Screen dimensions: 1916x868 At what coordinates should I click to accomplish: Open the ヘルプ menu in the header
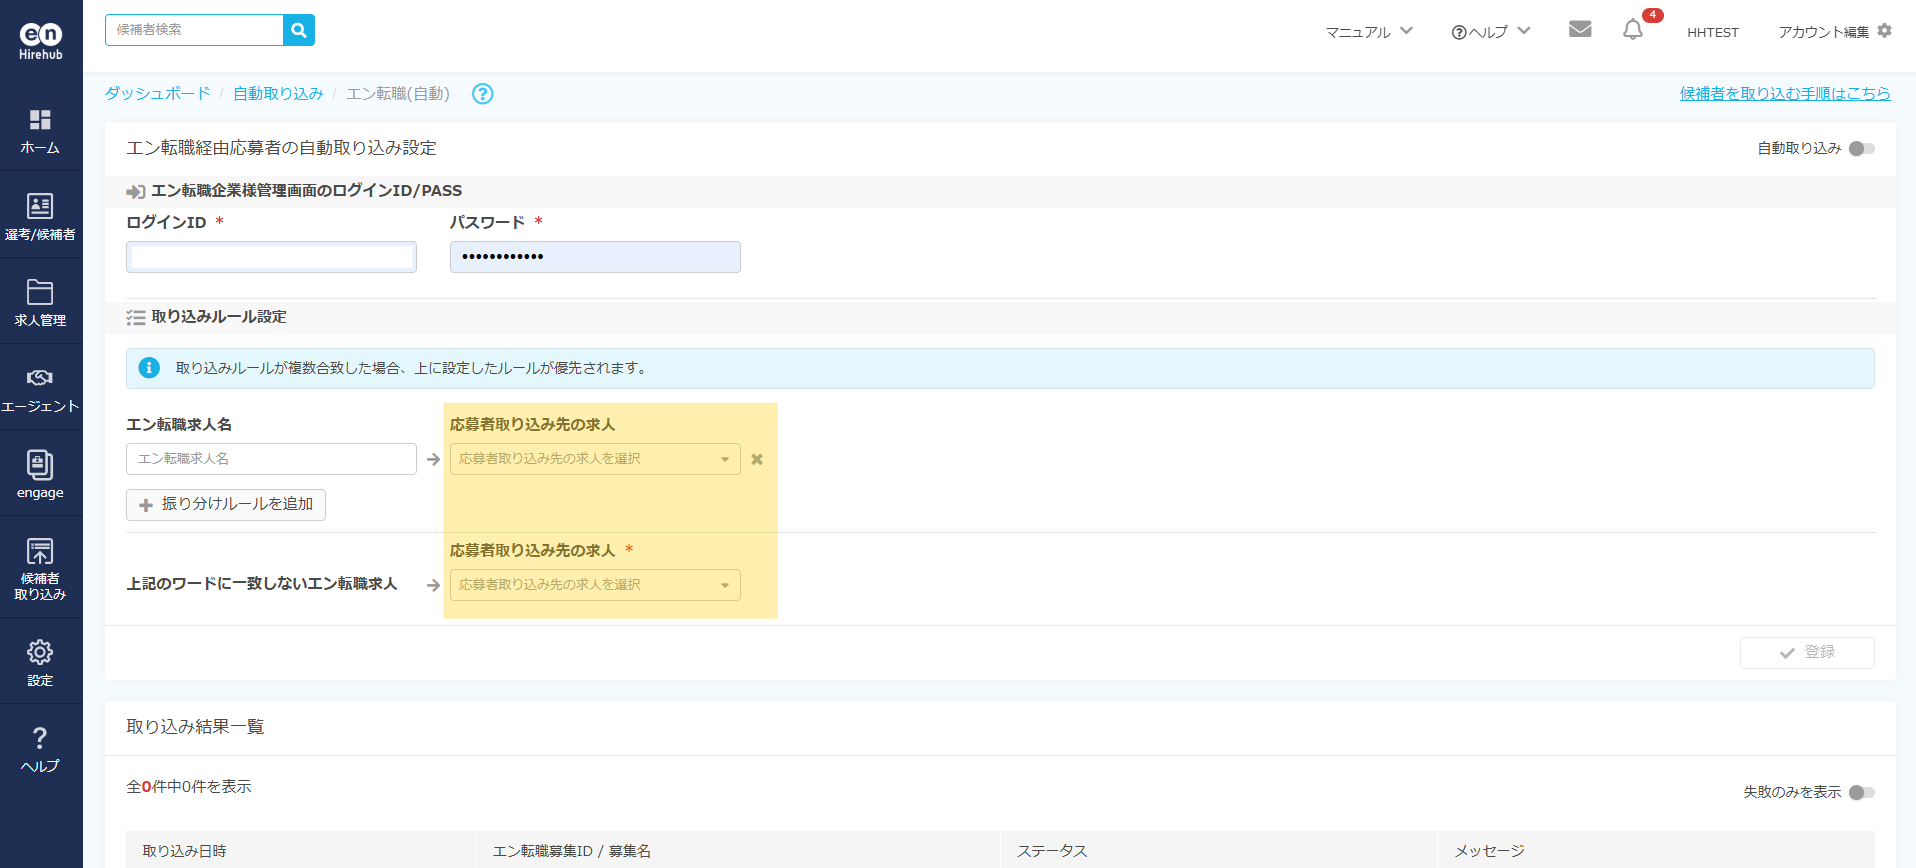(x=1490, y=32)
